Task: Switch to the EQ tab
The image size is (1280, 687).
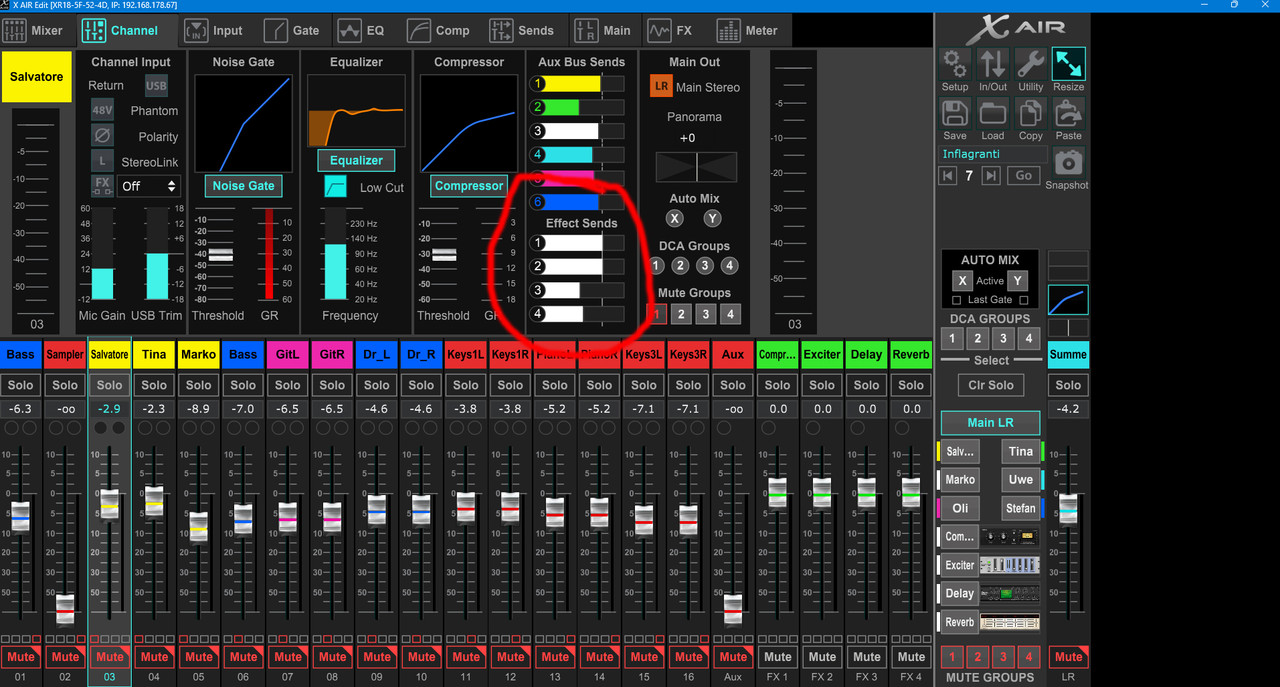Action: point(363,30)
